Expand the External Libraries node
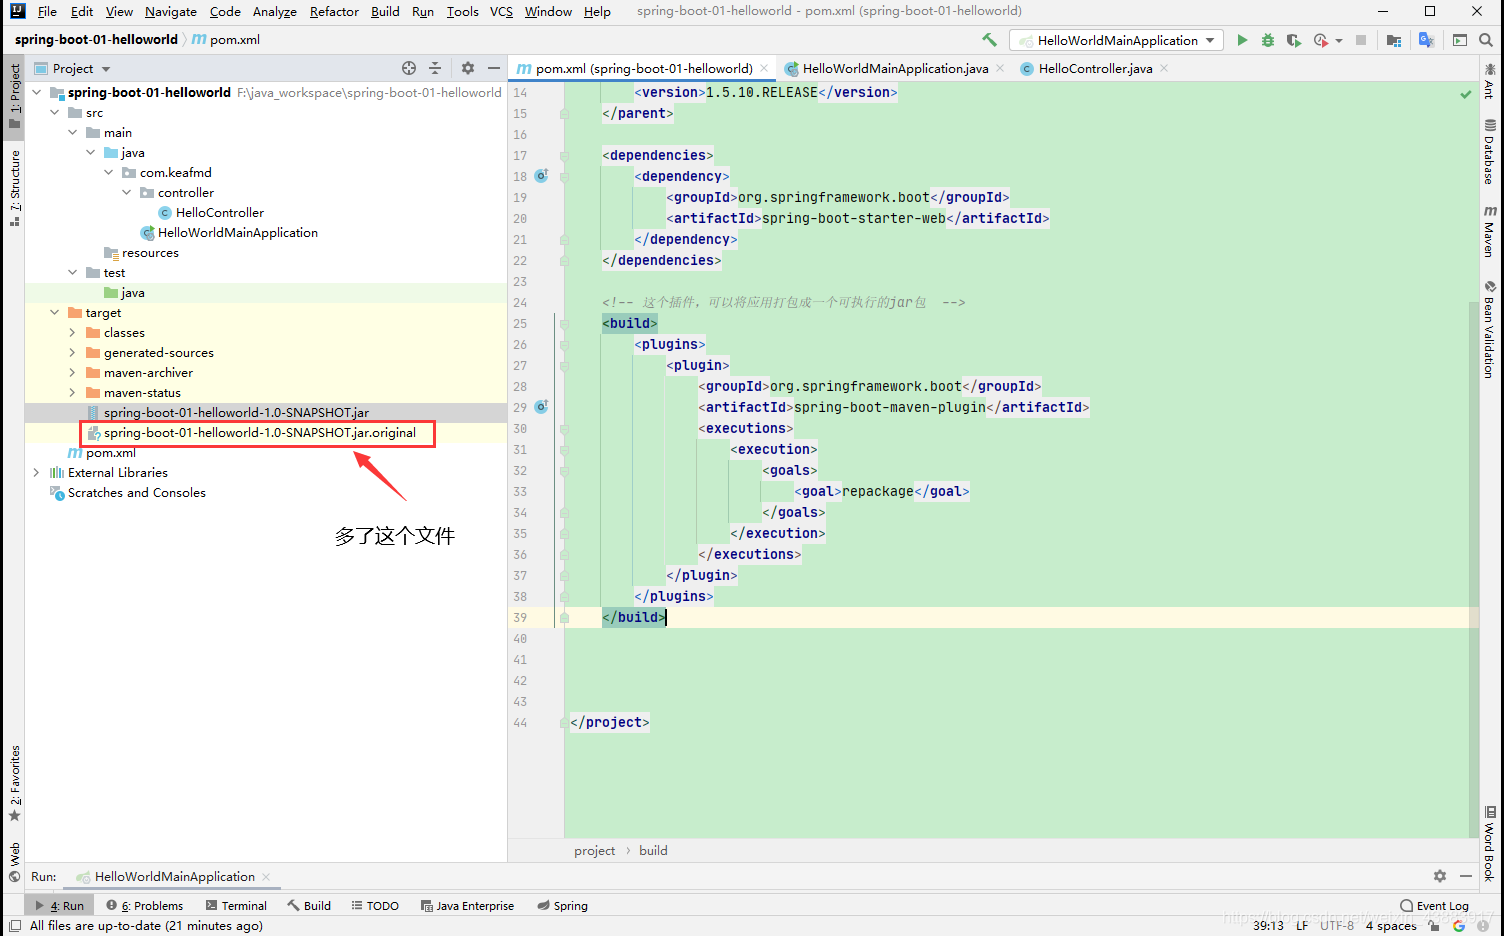The image size is (1504, 936). click(37, 472)
